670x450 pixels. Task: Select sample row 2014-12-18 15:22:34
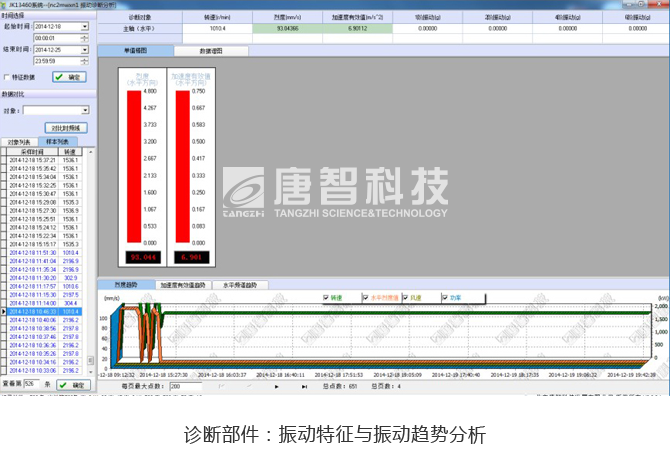click(x=44, y=236)
